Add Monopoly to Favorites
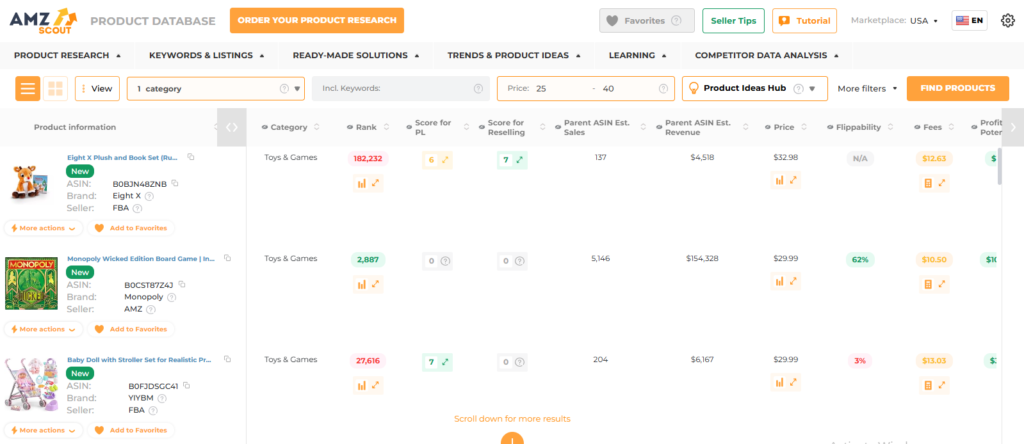This screenshot has width=1024, height=444. point(131,329)
